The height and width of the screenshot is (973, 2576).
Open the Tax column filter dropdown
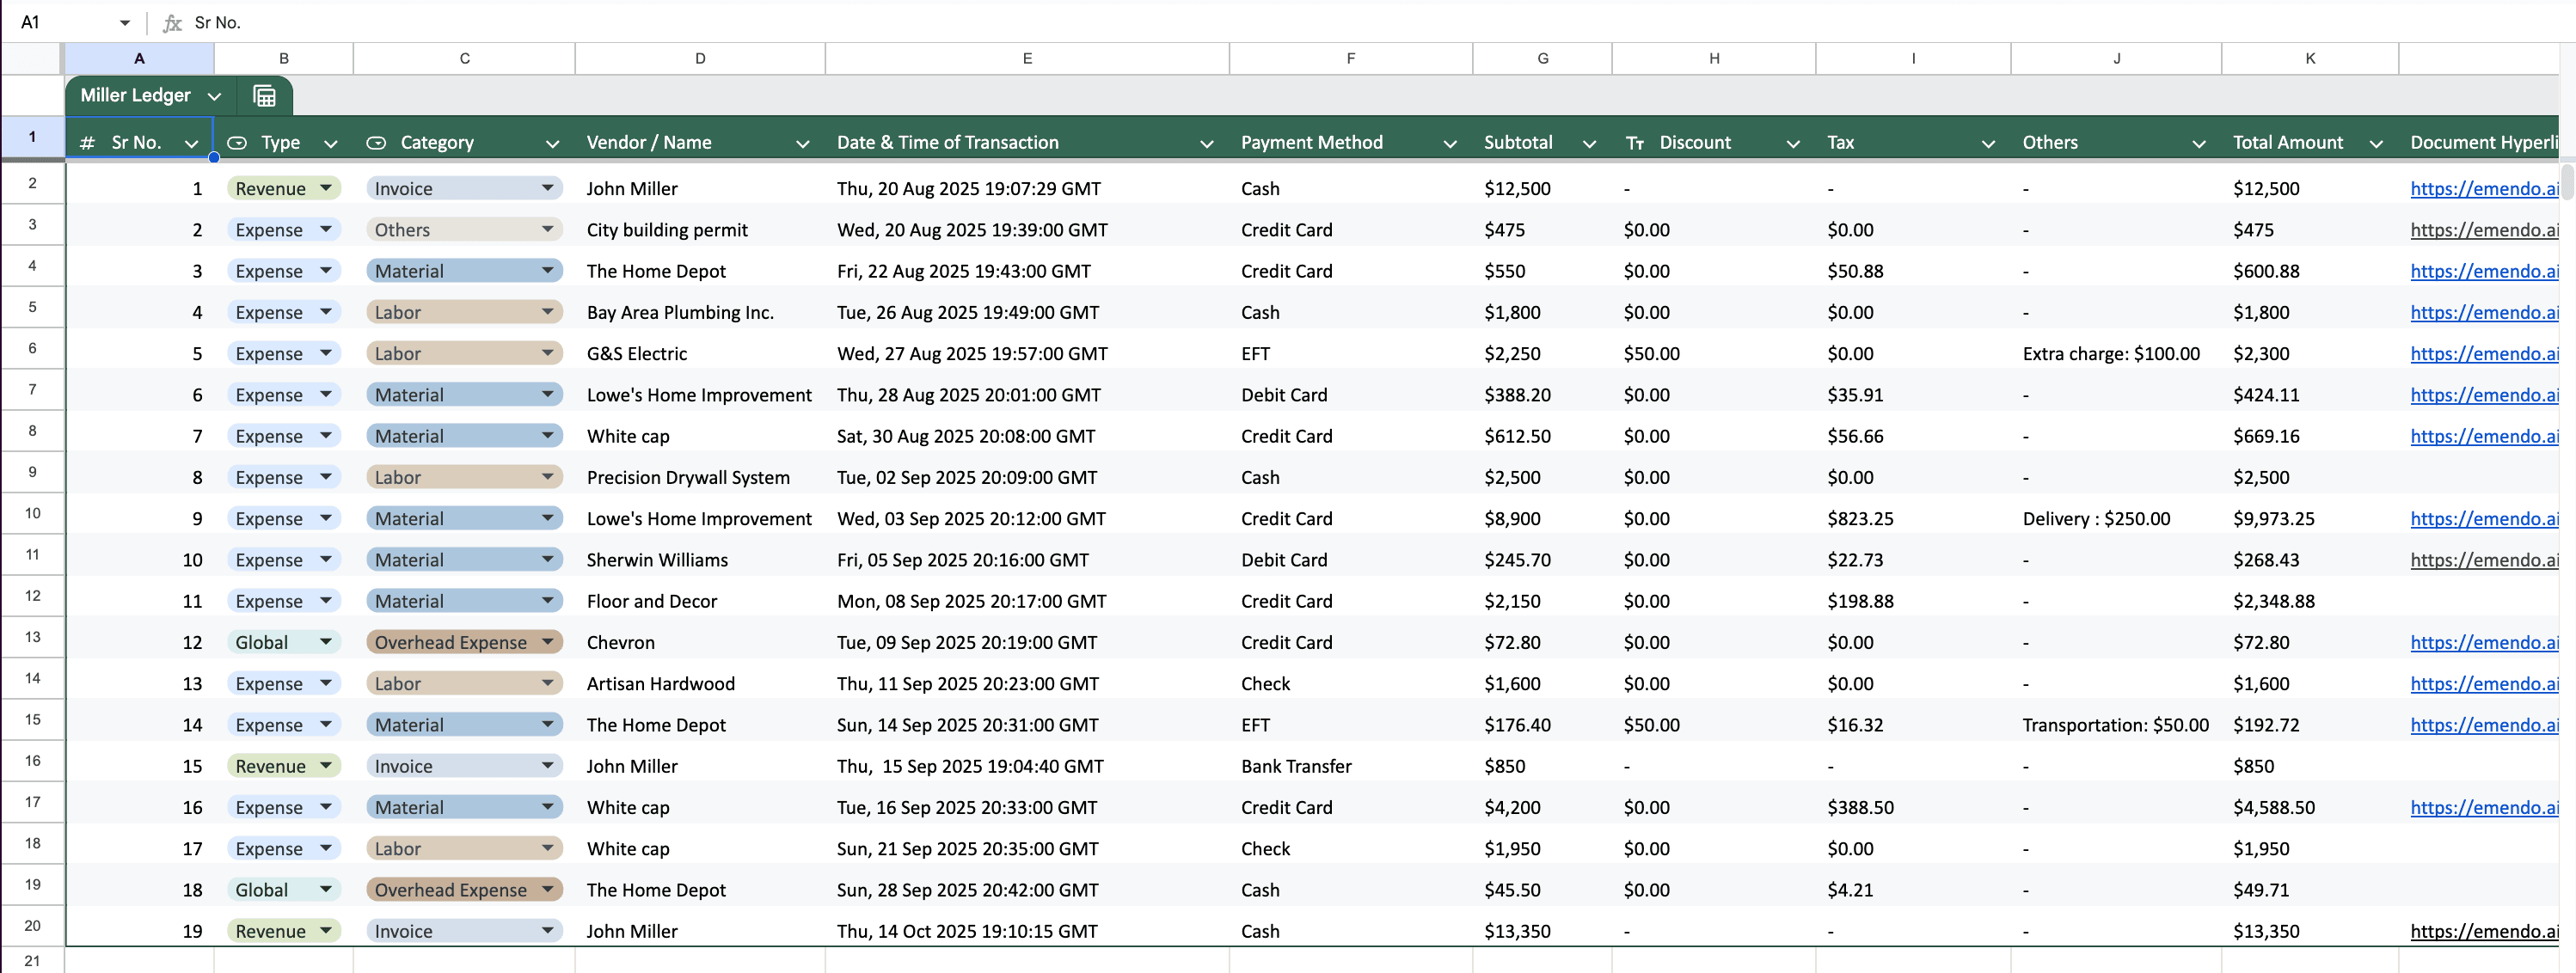[1988, 142]
